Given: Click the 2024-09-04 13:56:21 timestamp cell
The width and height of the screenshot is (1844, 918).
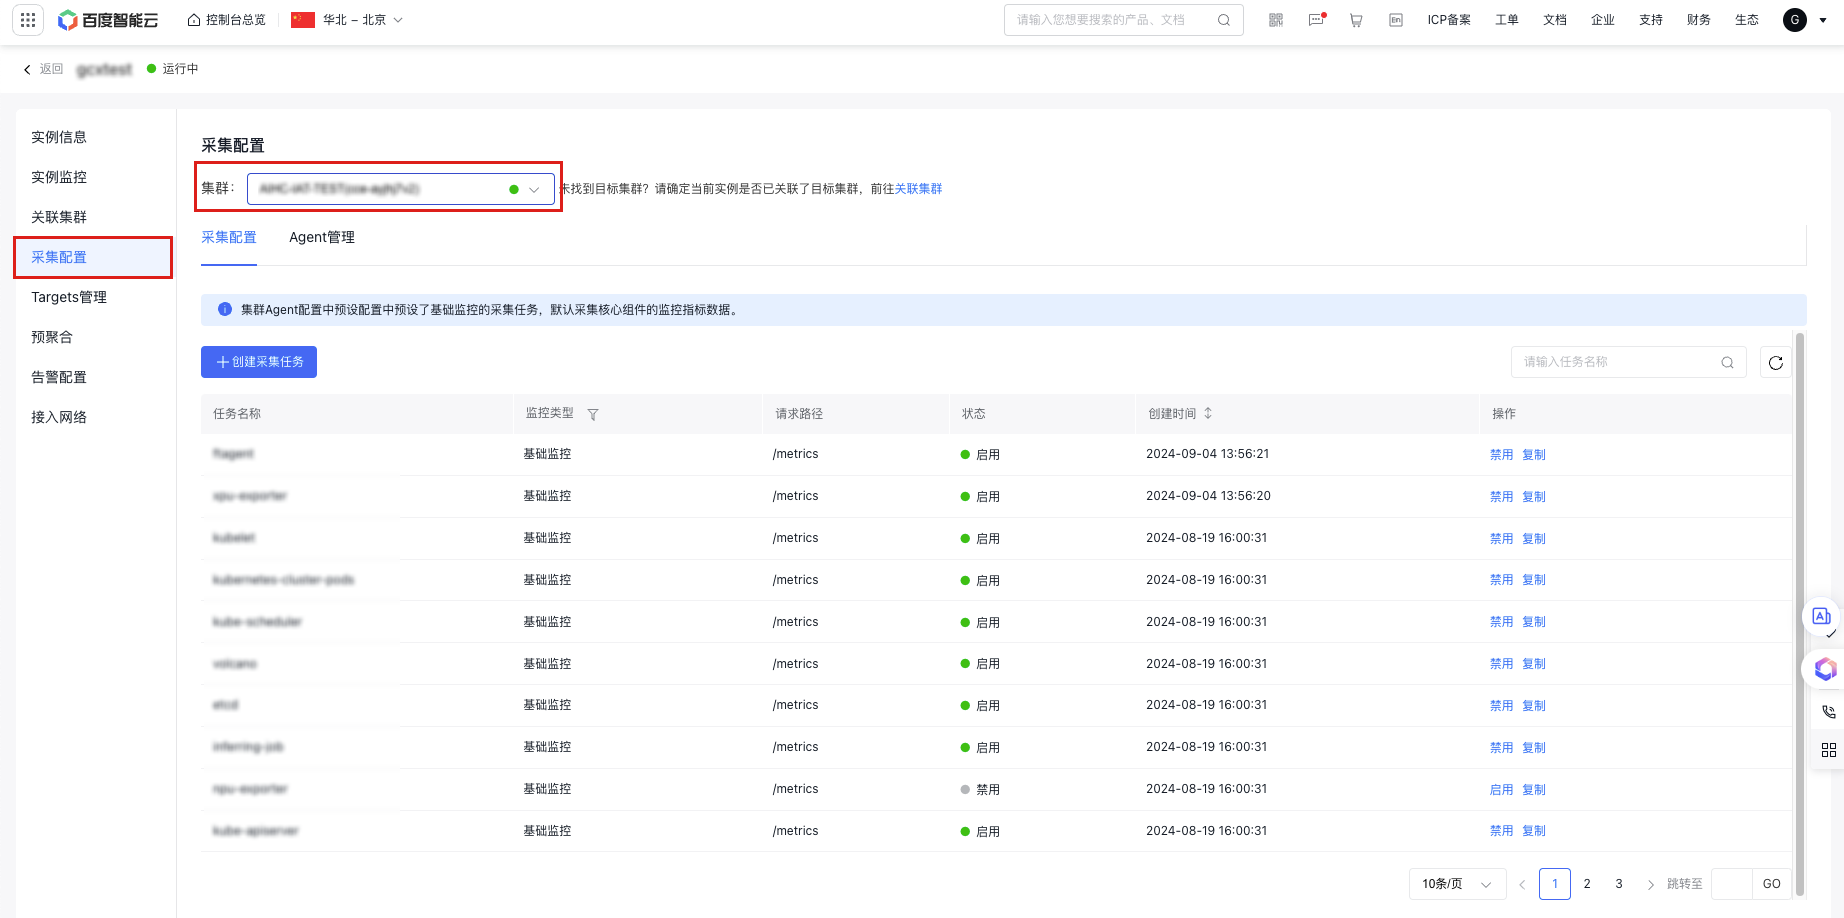Looking at the screenshot, I should click(x=1208, y=454).
